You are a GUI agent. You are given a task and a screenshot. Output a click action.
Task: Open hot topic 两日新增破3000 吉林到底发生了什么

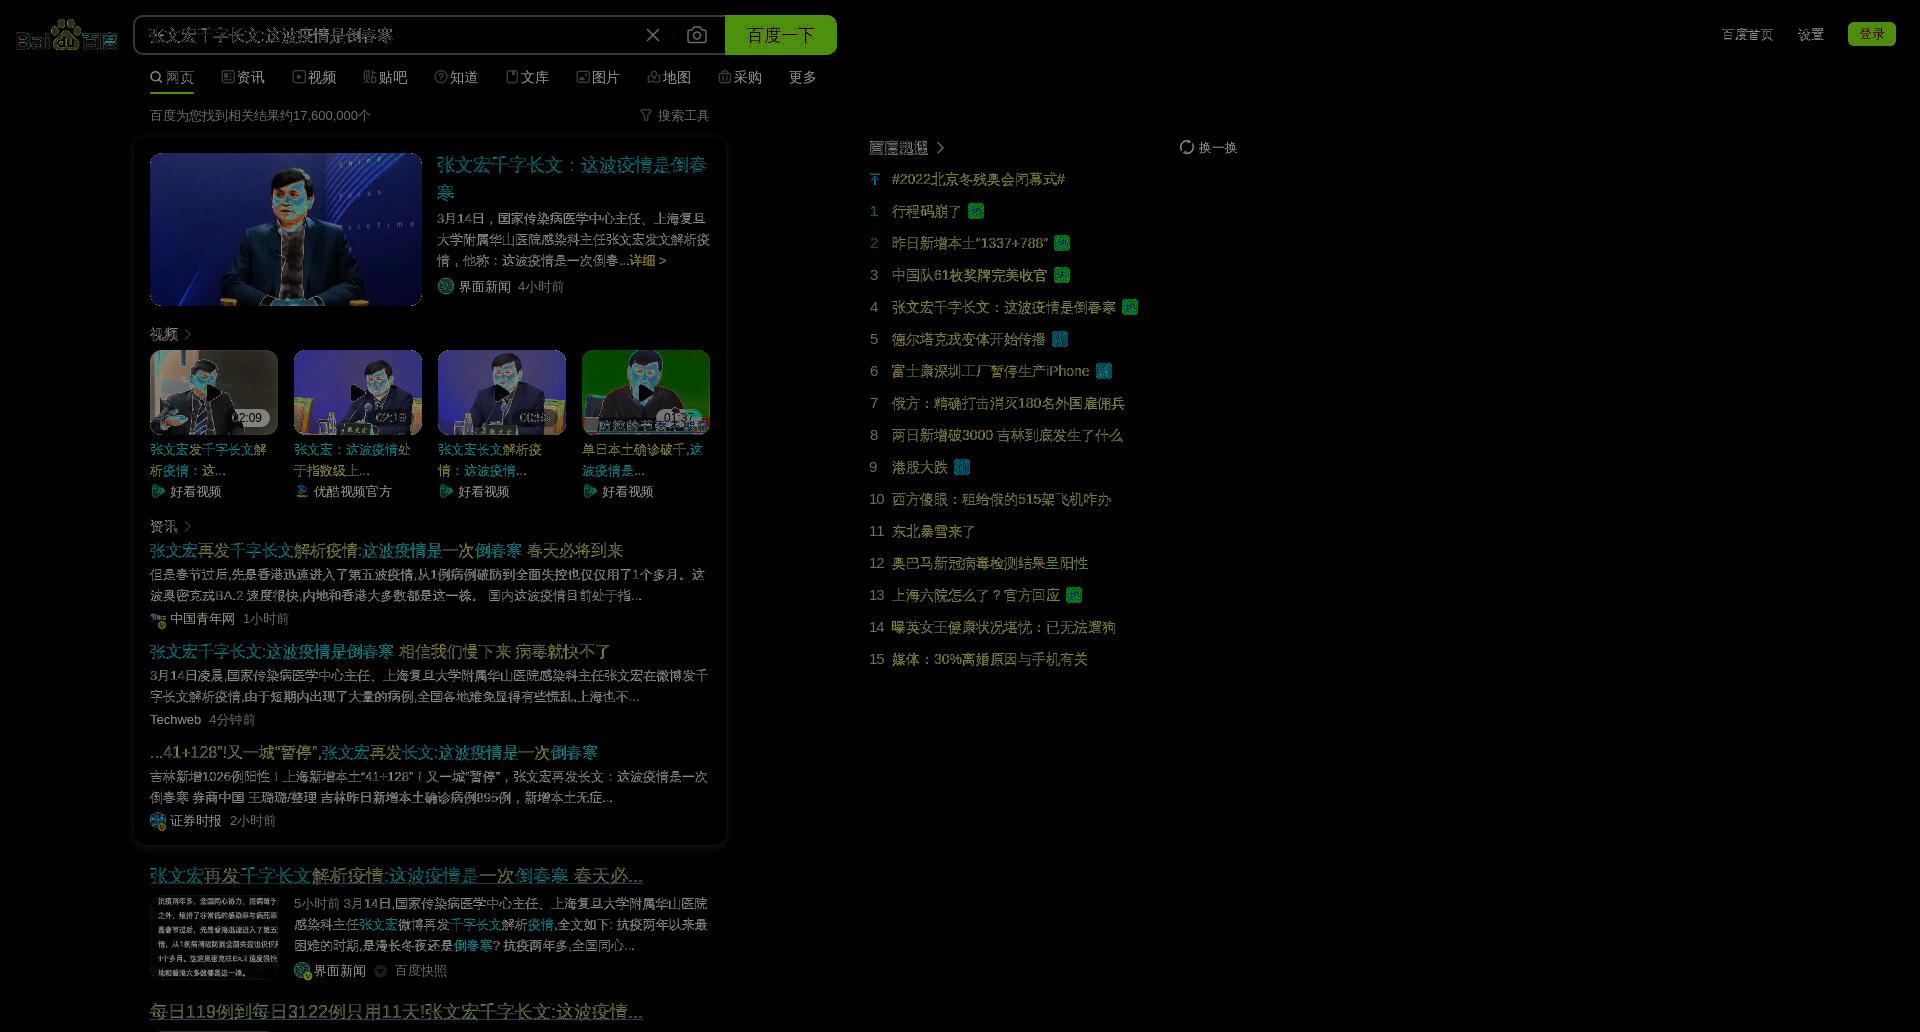[x=1007, y=435]
